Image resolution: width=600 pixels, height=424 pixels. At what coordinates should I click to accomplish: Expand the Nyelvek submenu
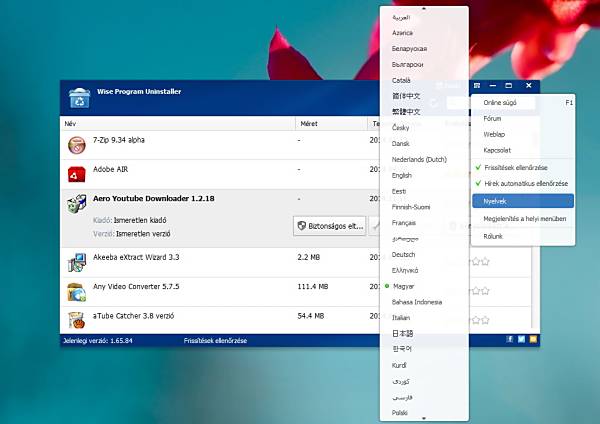(x=523, y=201)
